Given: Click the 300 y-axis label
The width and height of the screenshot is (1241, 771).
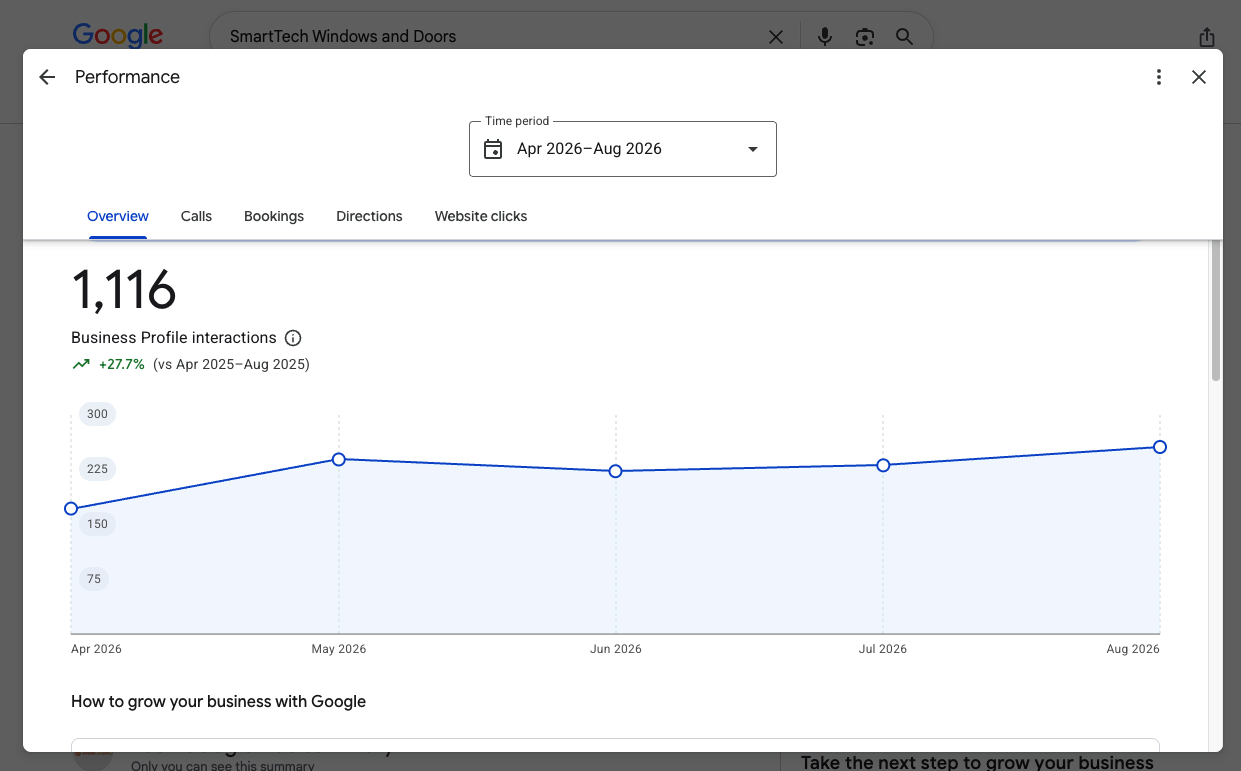Looking at the screenshot, I should click(x=97, y=414).
